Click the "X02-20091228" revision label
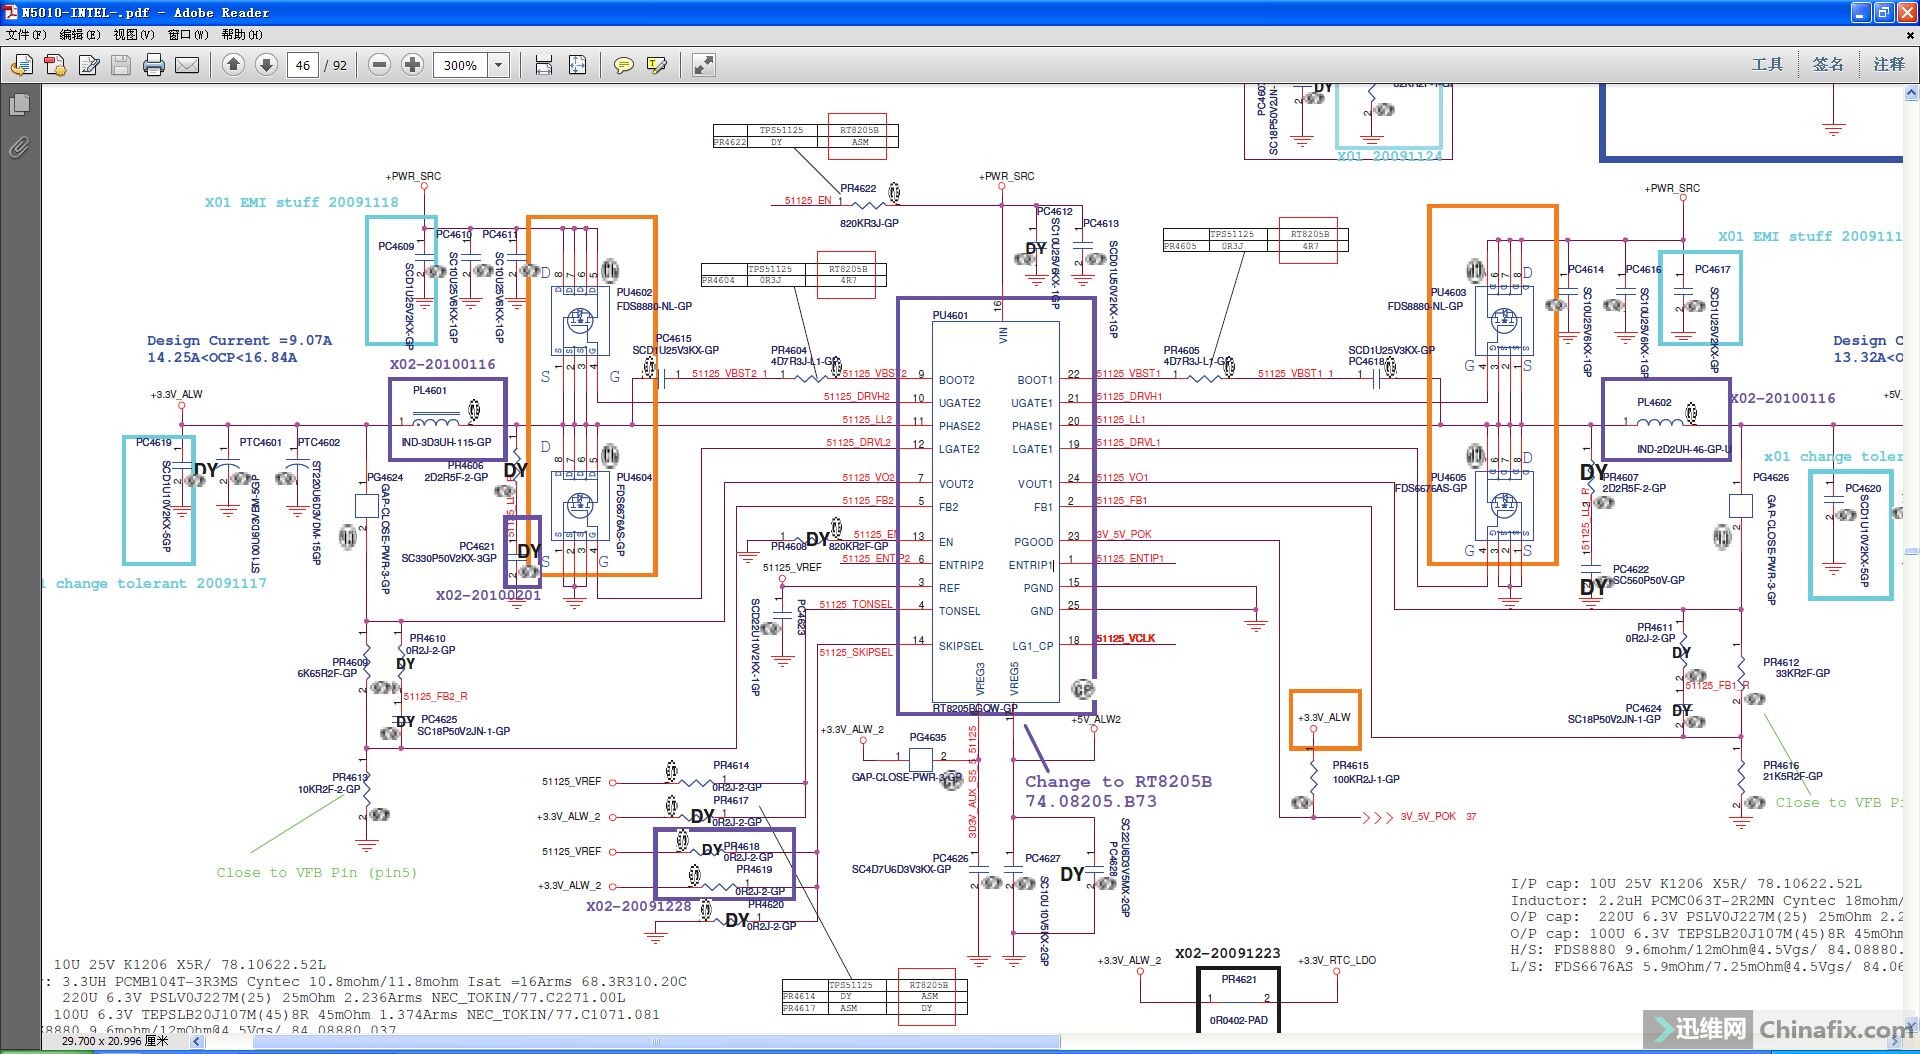 tap(638, 906)
